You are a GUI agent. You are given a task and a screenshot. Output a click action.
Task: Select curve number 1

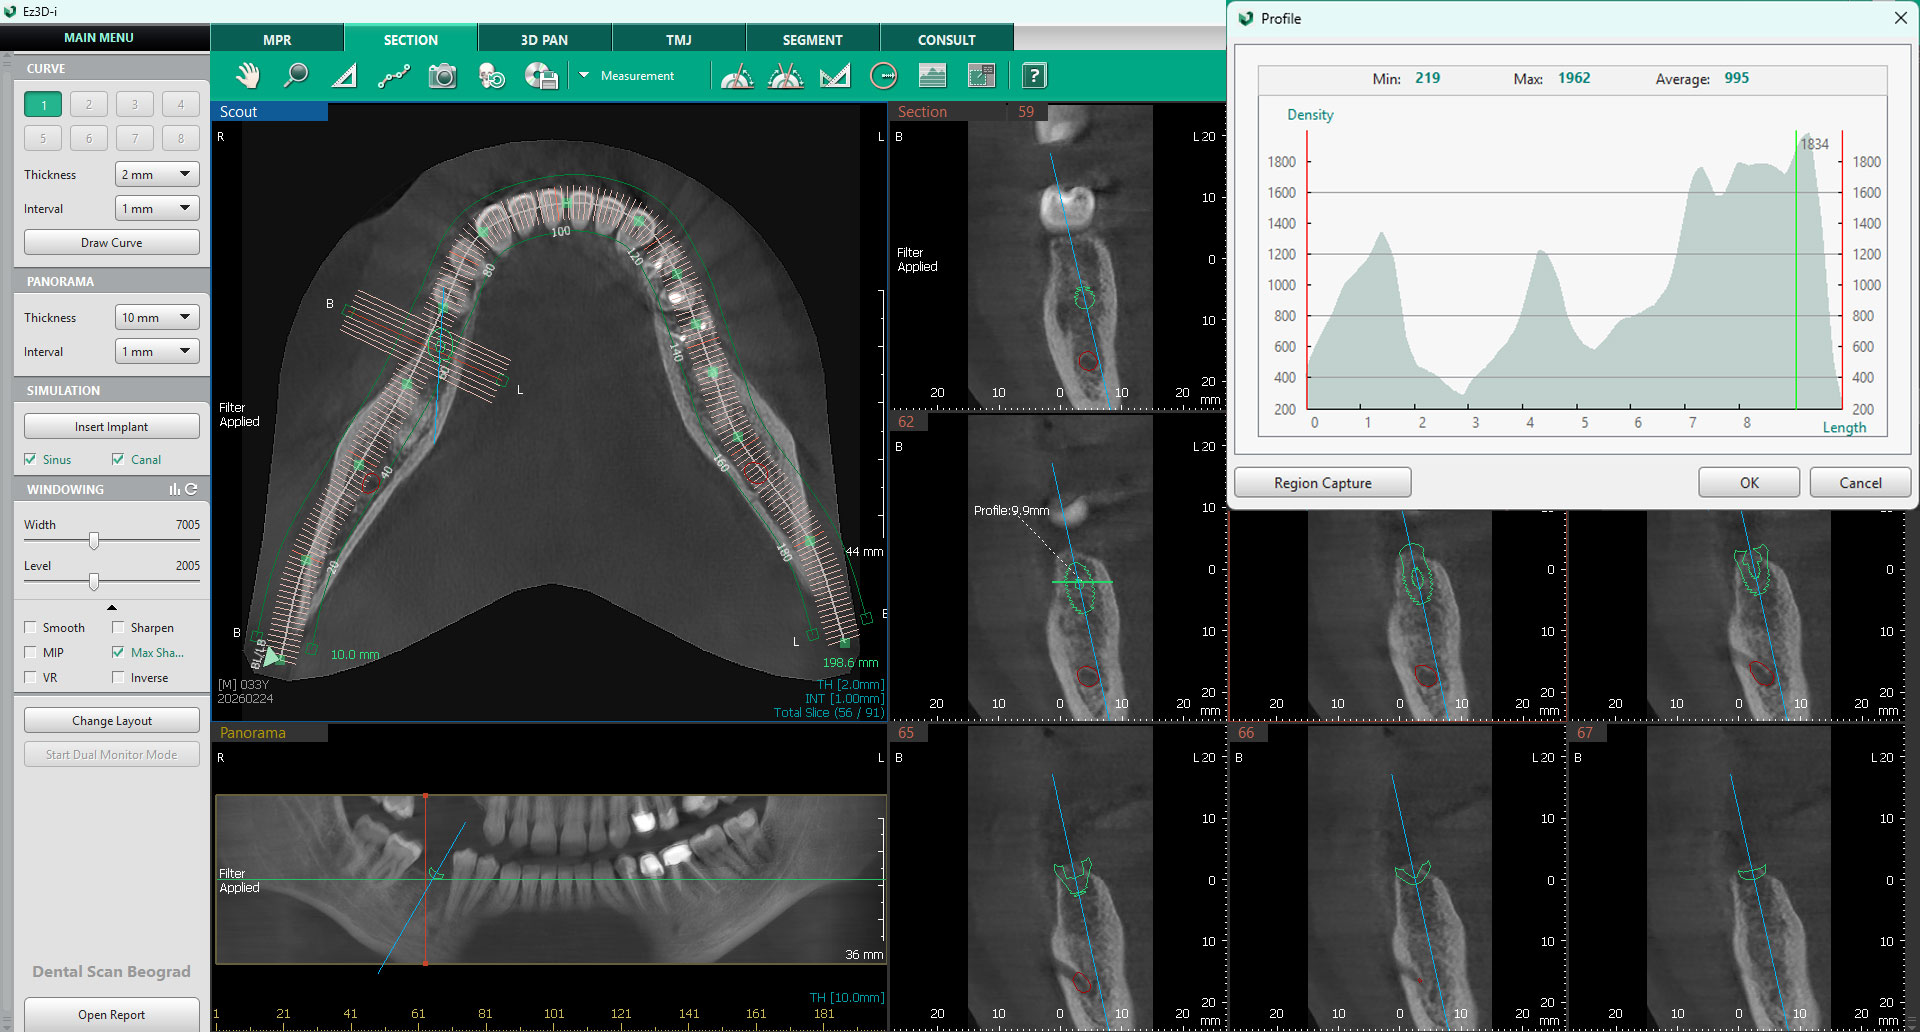pyautogui.click(x=43, y=104)
